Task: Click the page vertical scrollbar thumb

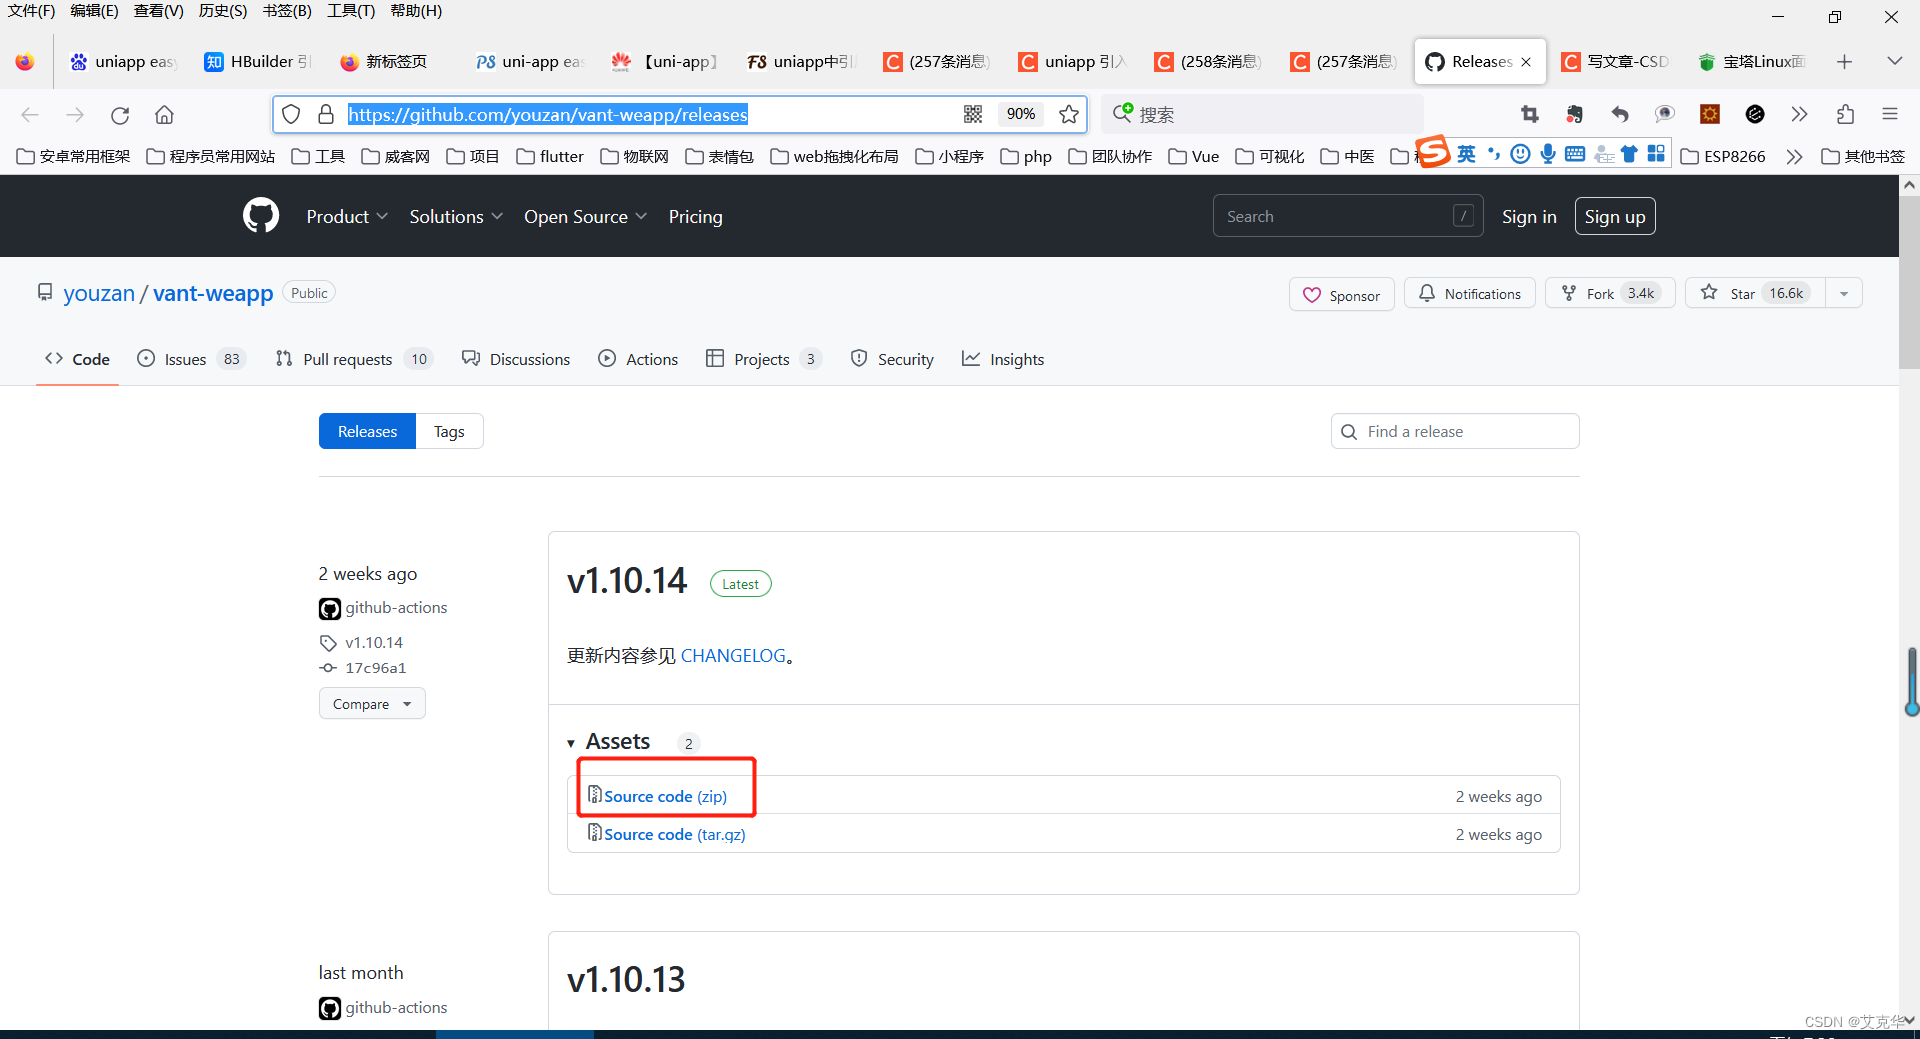Action: (1909, 281)
